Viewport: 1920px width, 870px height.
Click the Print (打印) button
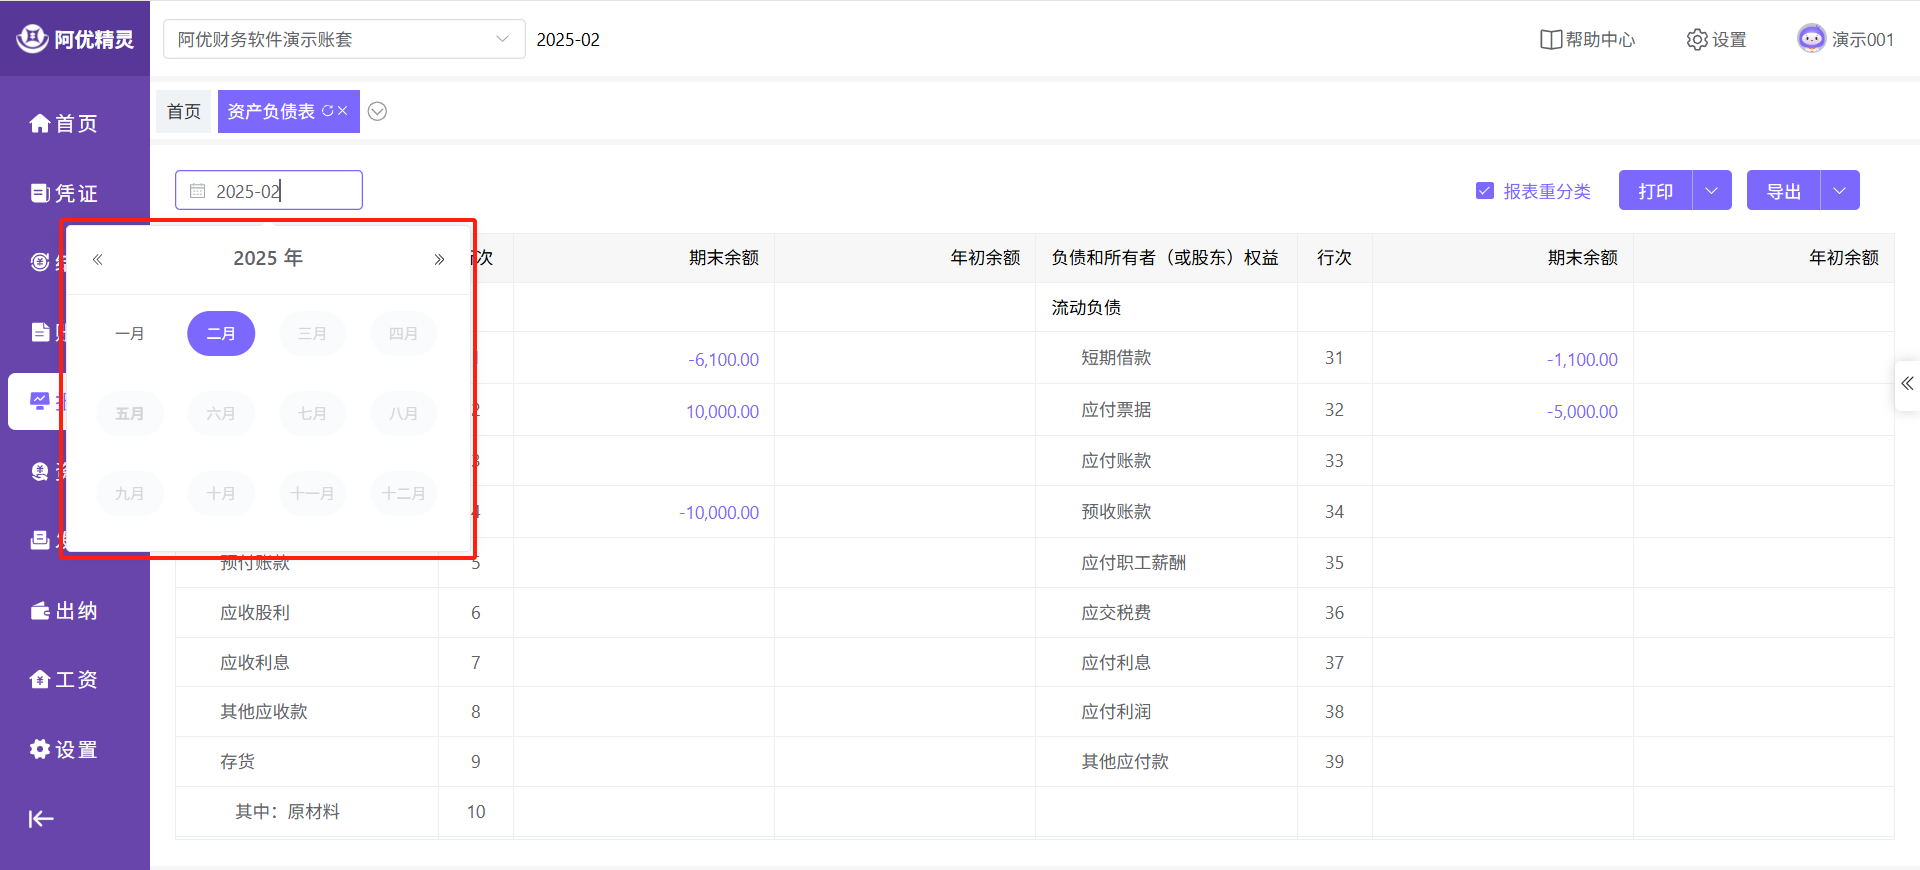click(1655, 191)
